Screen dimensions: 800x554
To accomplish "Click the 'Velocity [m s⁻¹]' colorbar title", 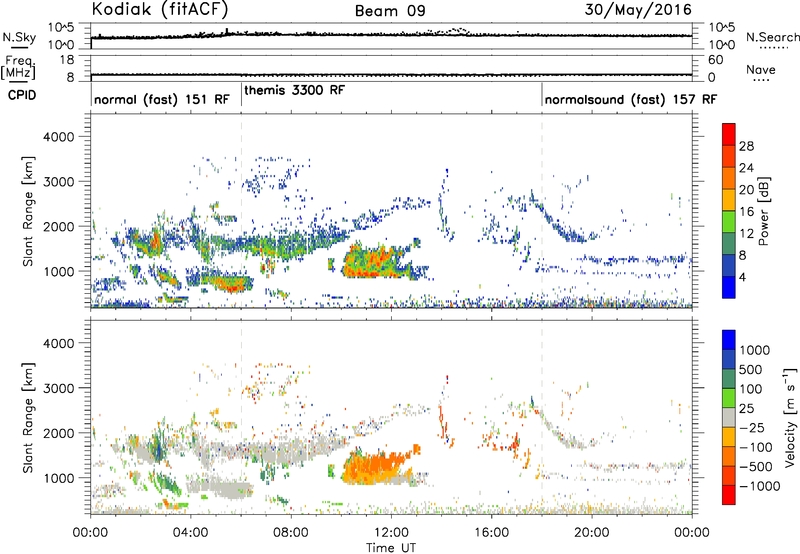I will [790, 417].
